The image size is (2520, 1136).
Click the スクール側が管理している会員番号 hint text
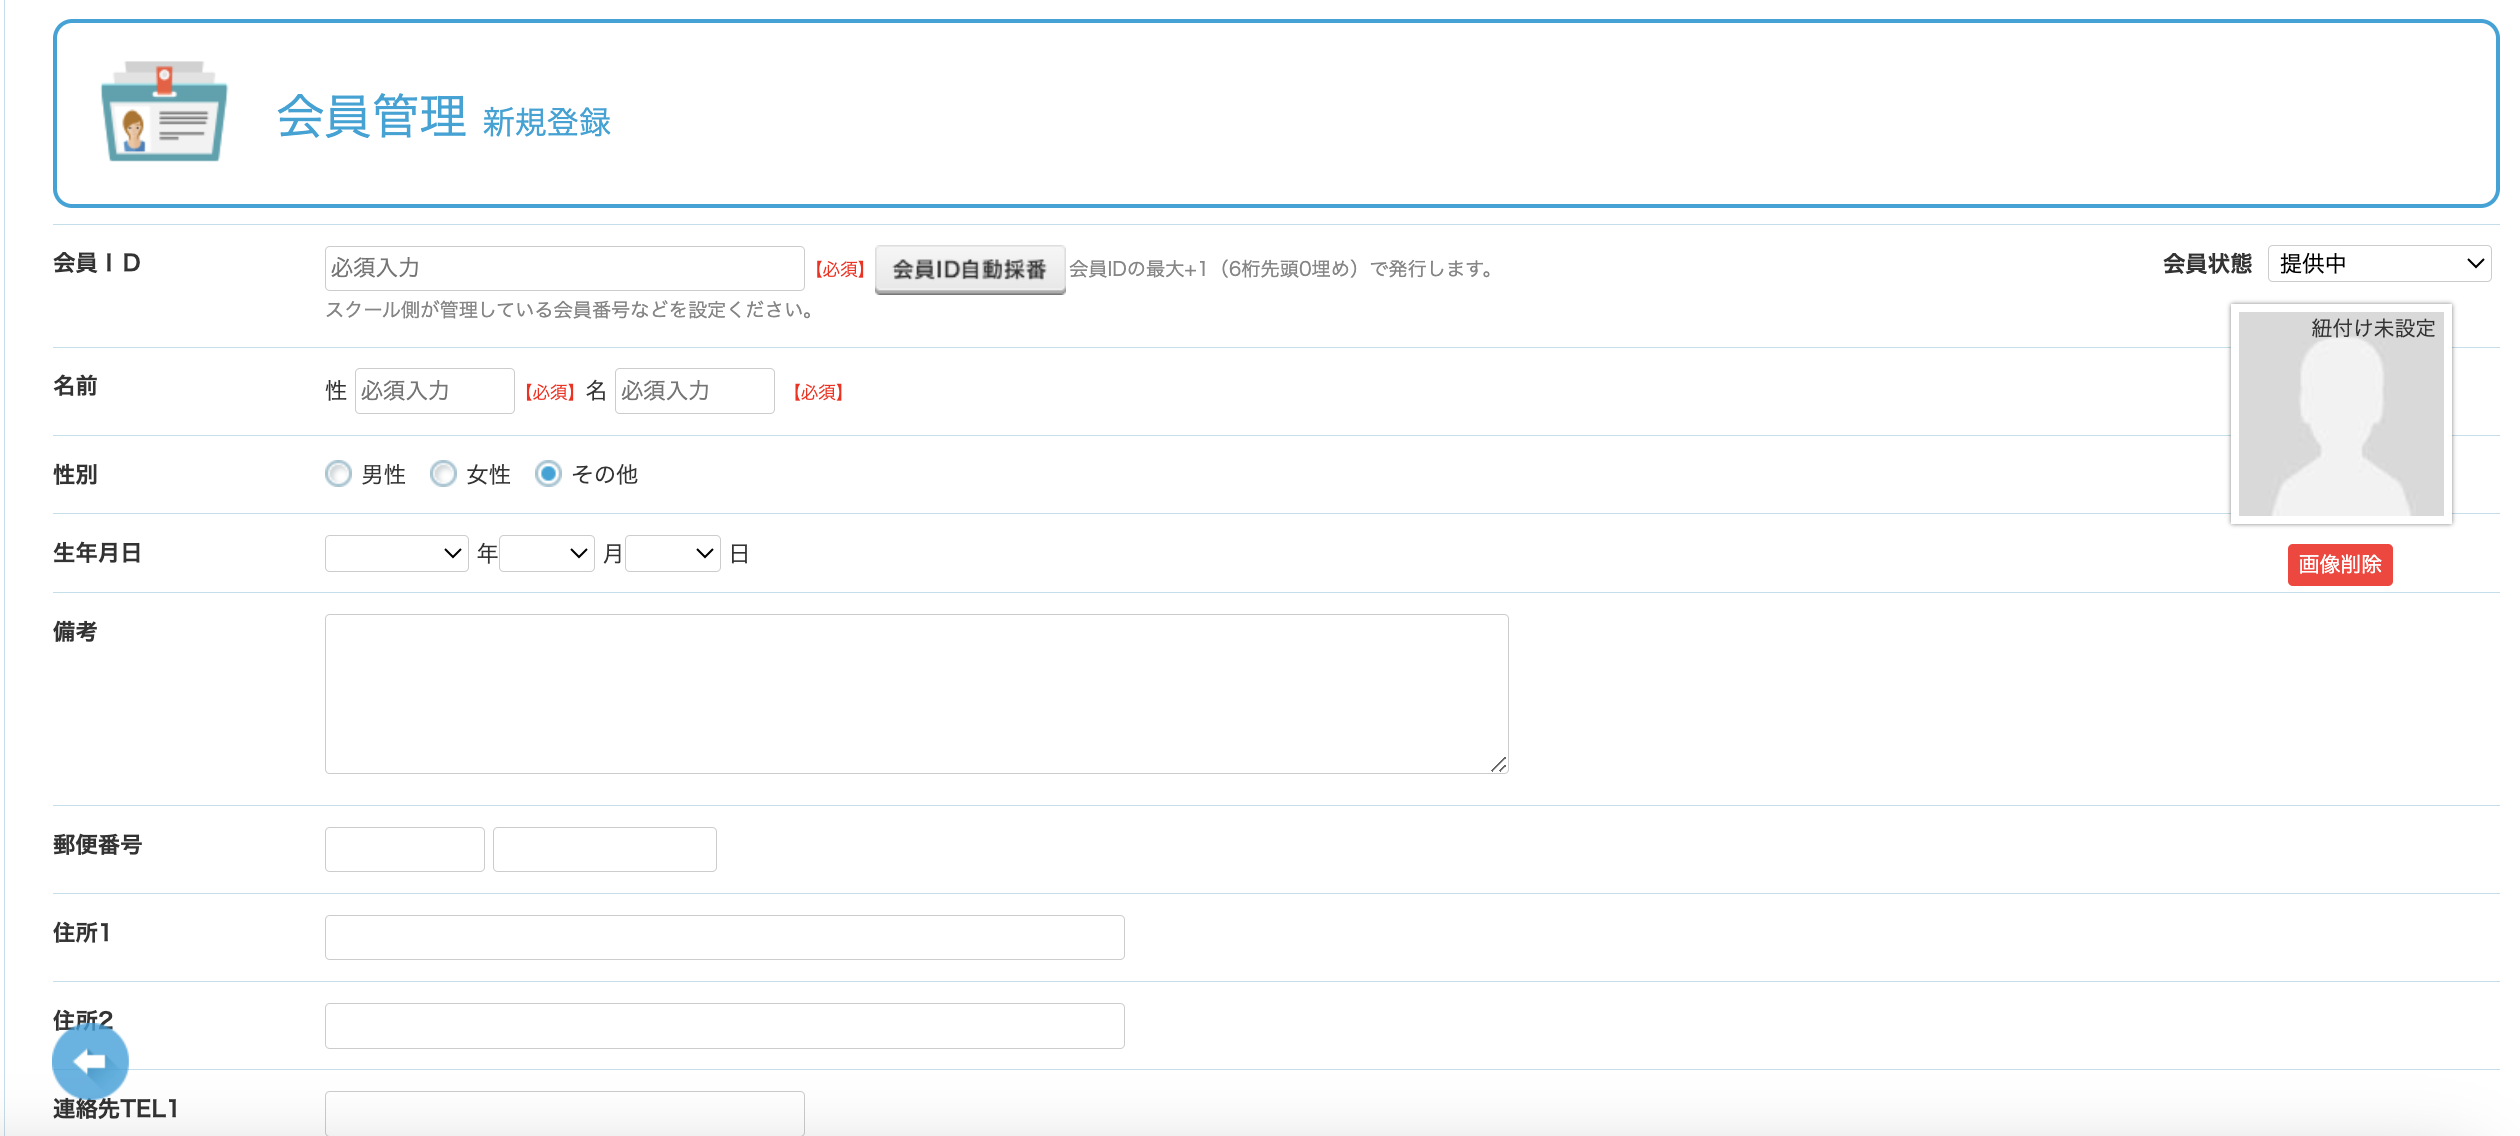[572, 310]
